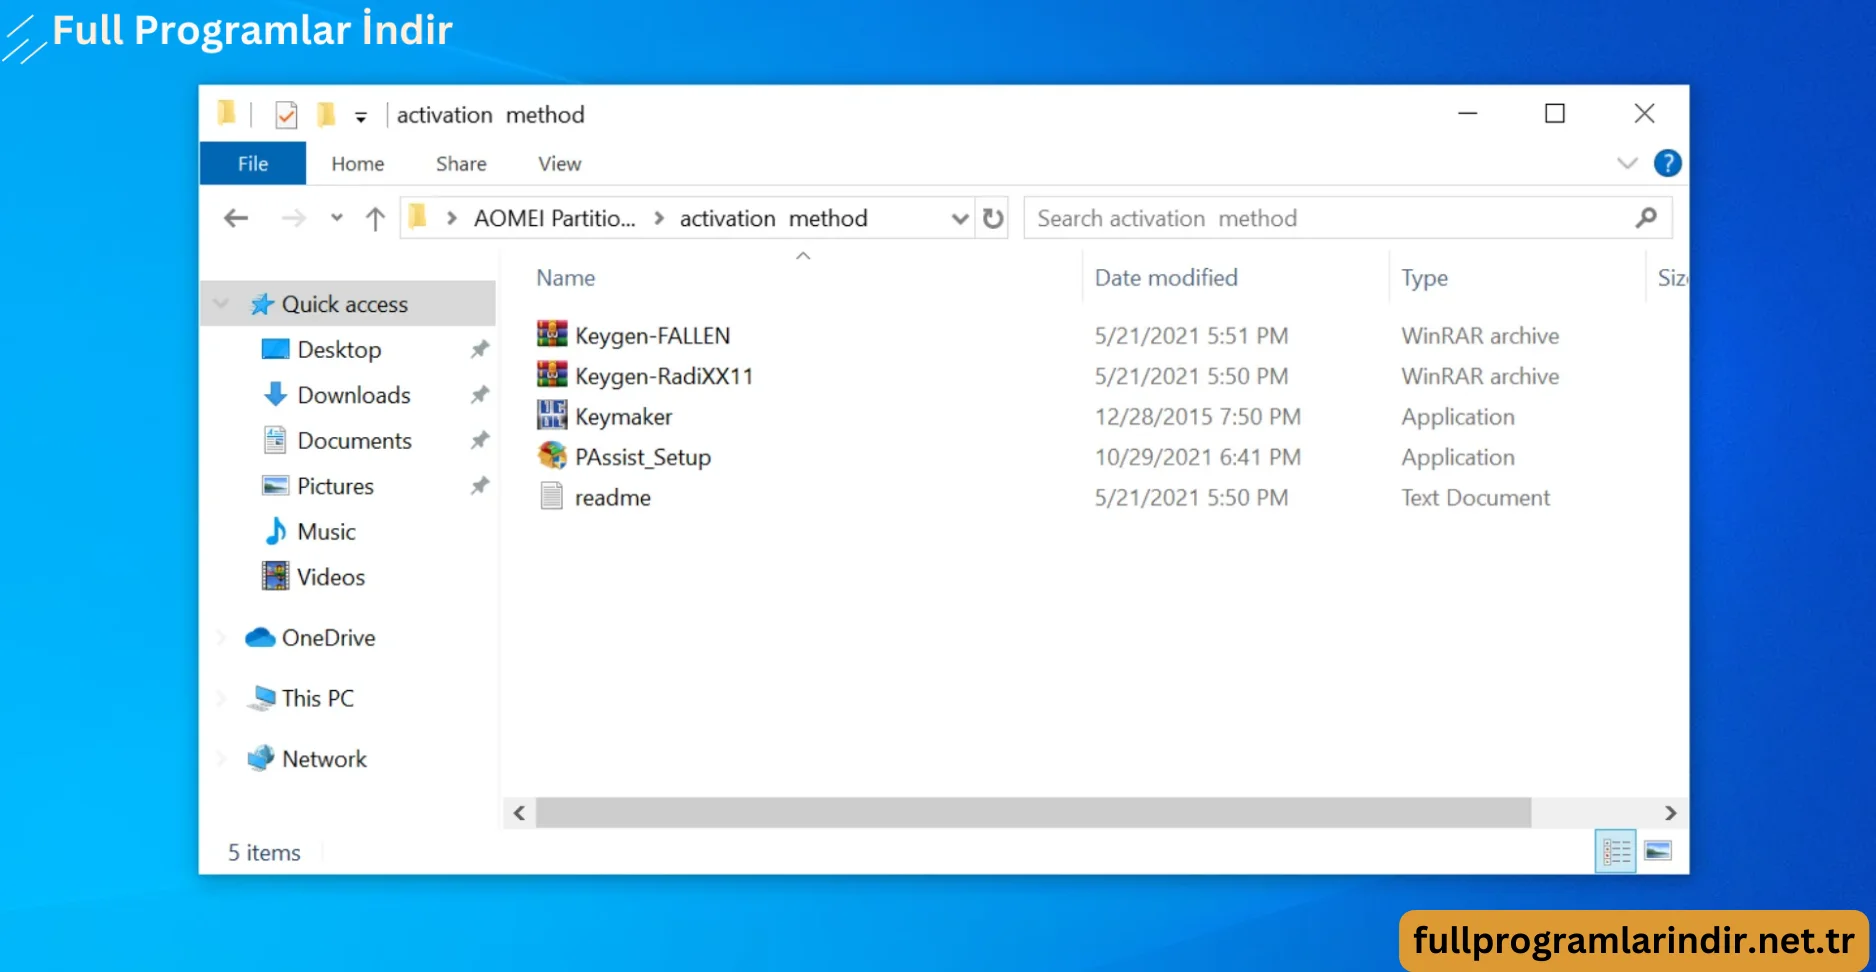Image resolution: width=1876 pixels, height=972 pixels.
Task: Open Help via the blue question mark icon
Action: [1668, 163]
